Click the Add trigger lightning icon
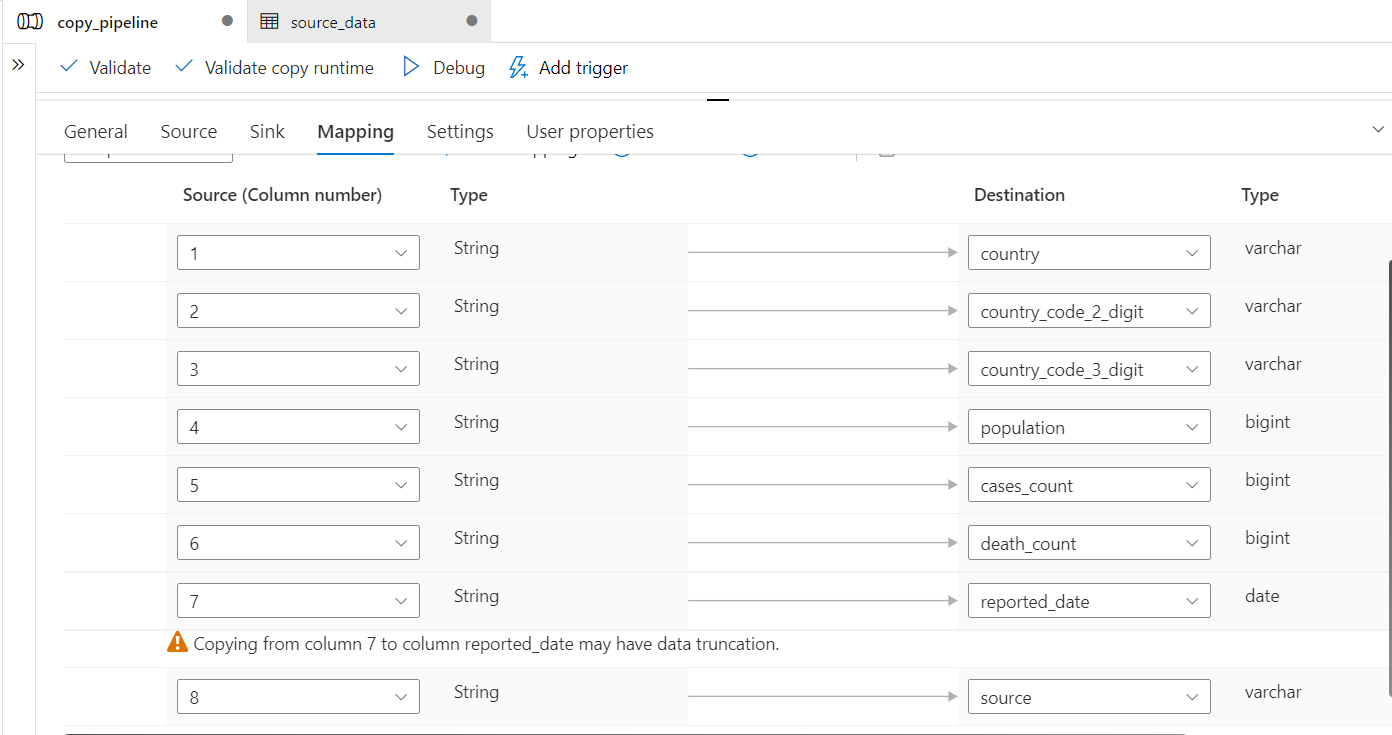This screenshot has width=1392, height=735. click(518, 68)
